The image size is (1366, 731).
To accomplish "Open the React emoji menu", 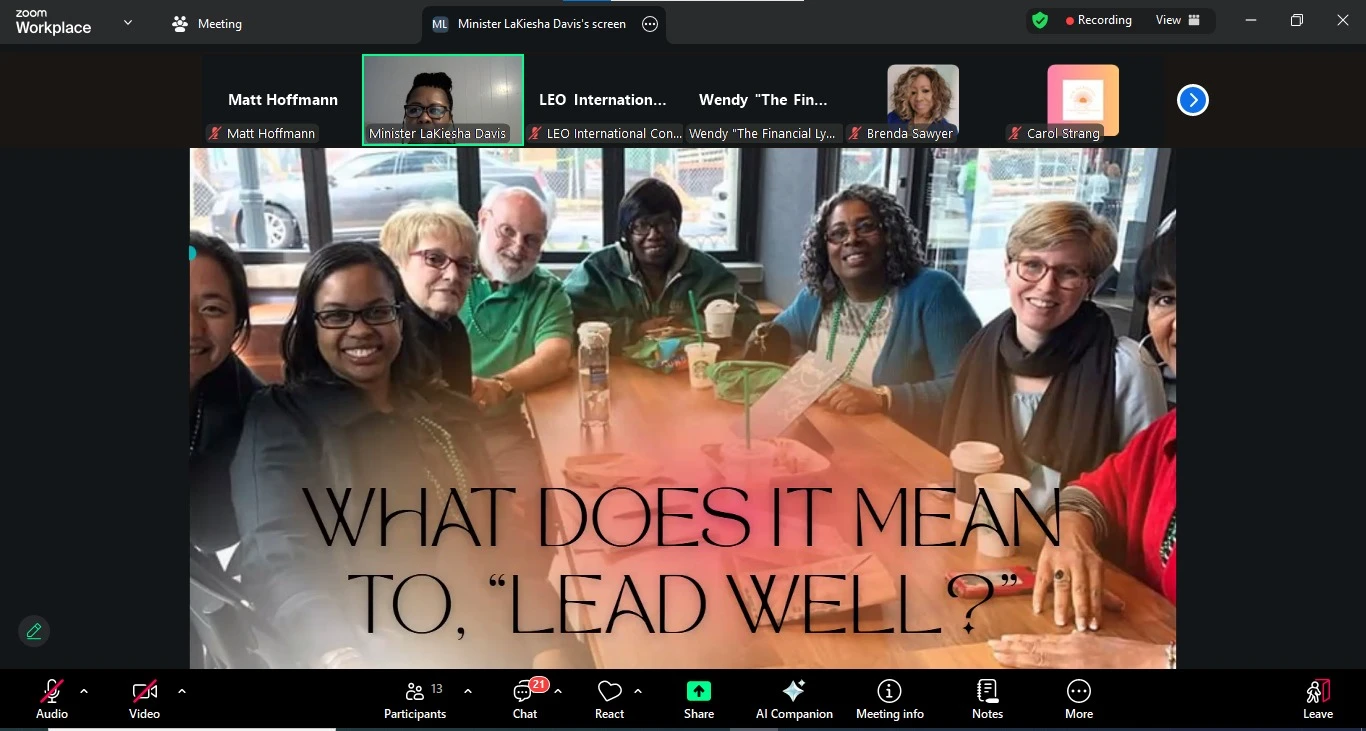I will (x=609, y=699).
